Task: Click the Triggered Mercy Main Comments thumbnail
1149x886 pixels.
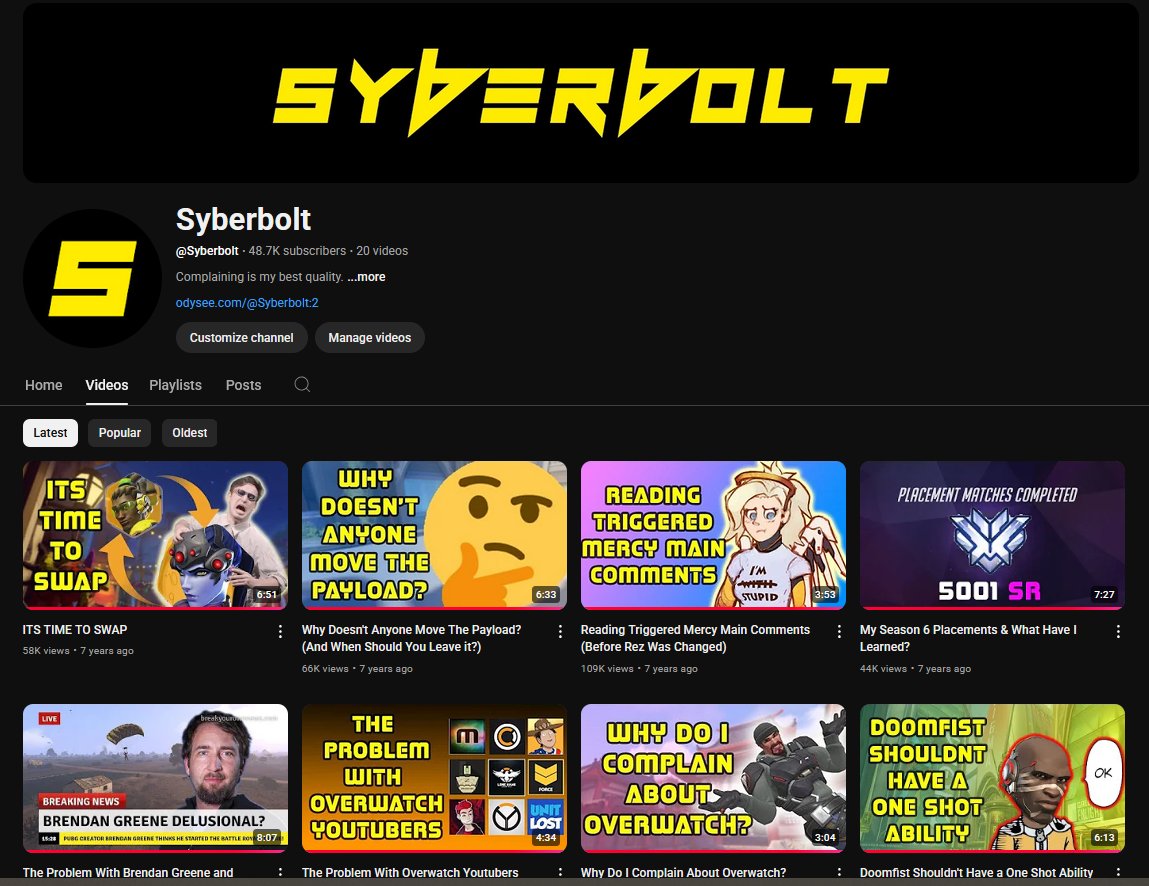Action: [713, 535]
